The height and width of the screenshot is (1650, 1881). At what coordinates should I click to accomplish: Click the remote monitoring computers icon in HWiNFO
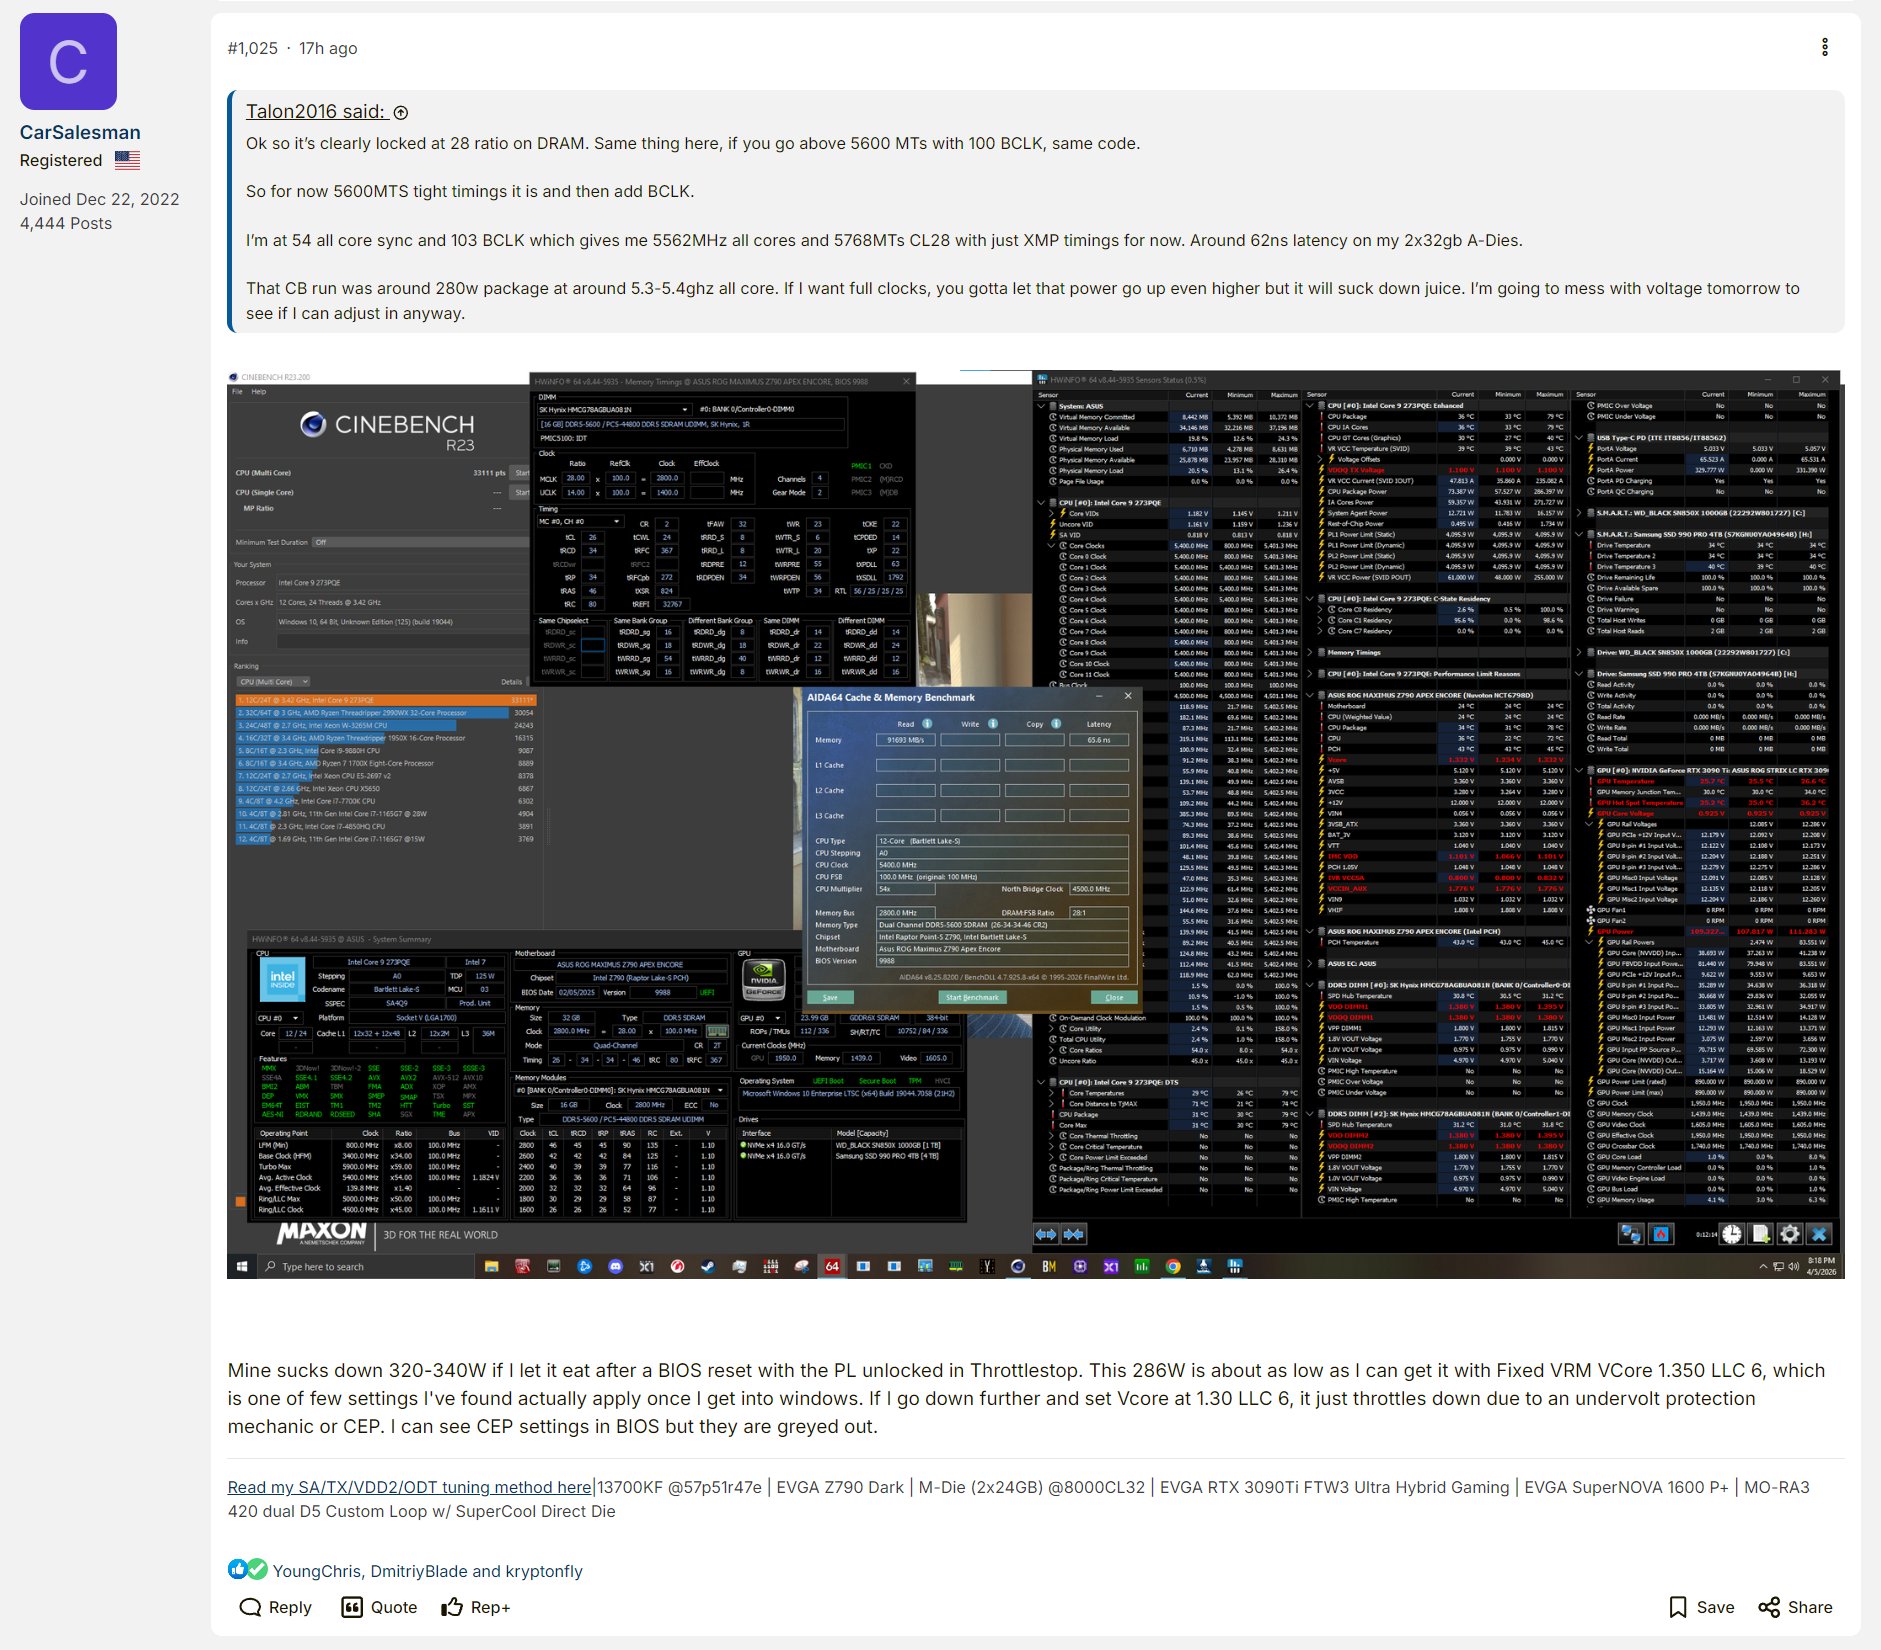[x=1631, y=1234]
